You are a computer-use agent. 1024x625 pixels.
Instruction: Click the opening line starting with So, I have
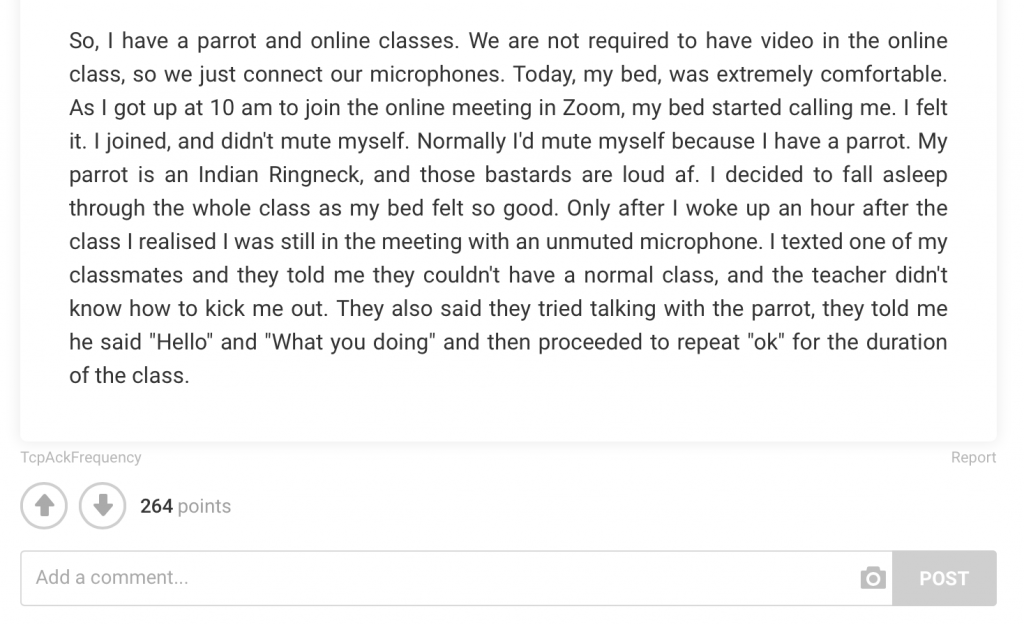click(x=508, y=40)
